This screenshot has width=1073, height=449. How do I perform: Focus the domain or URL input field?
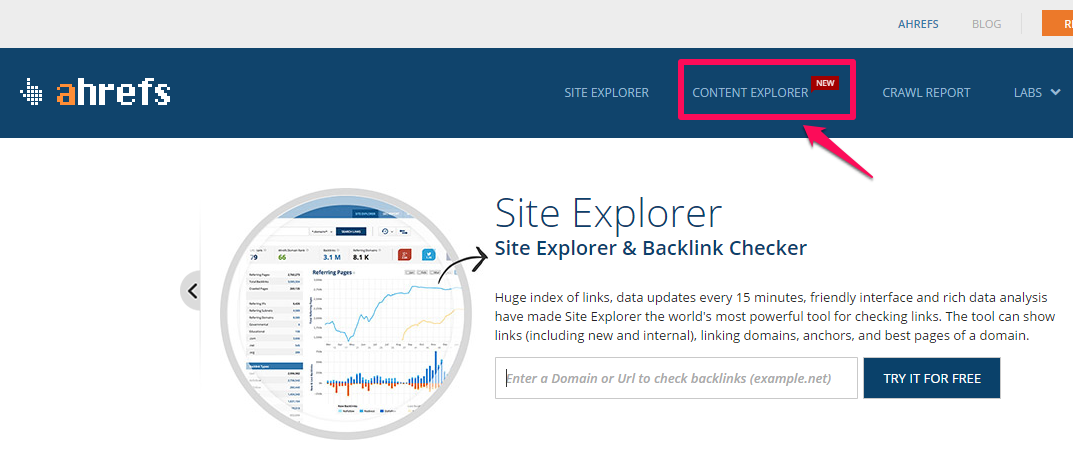[676, 378]
